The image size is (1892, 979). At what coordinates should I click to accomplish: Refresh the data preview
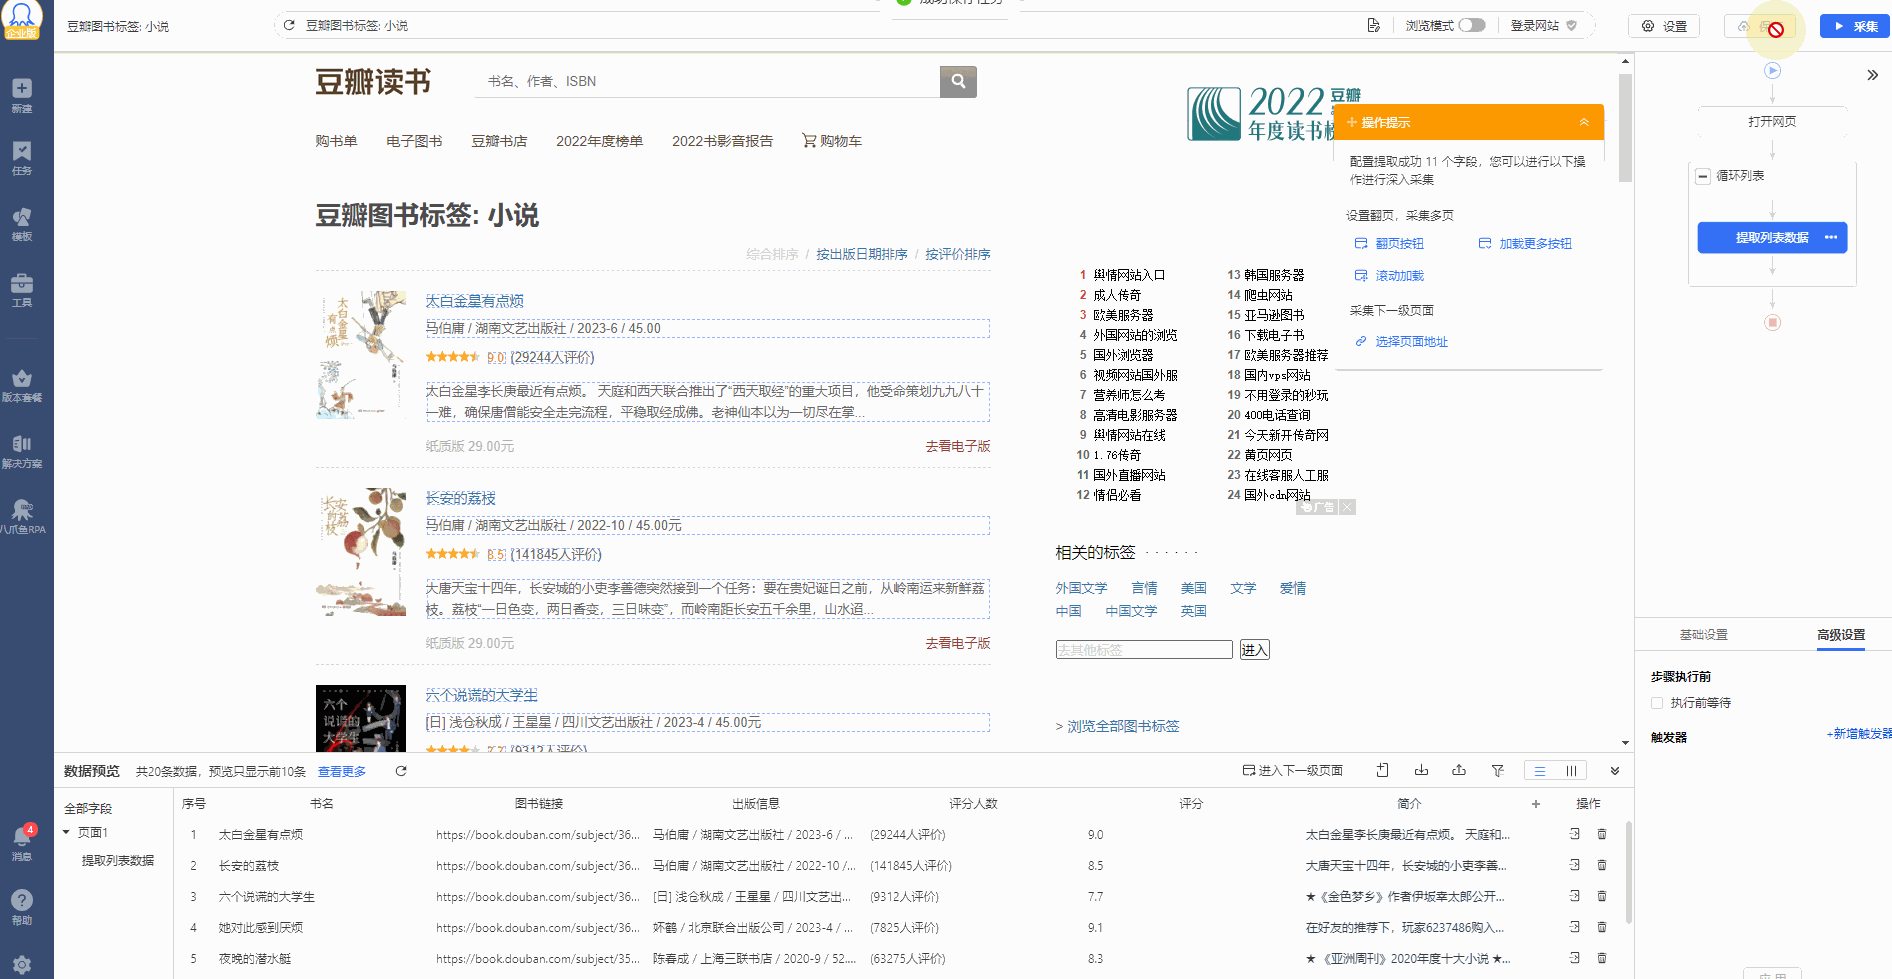click(x=401, y=771)
